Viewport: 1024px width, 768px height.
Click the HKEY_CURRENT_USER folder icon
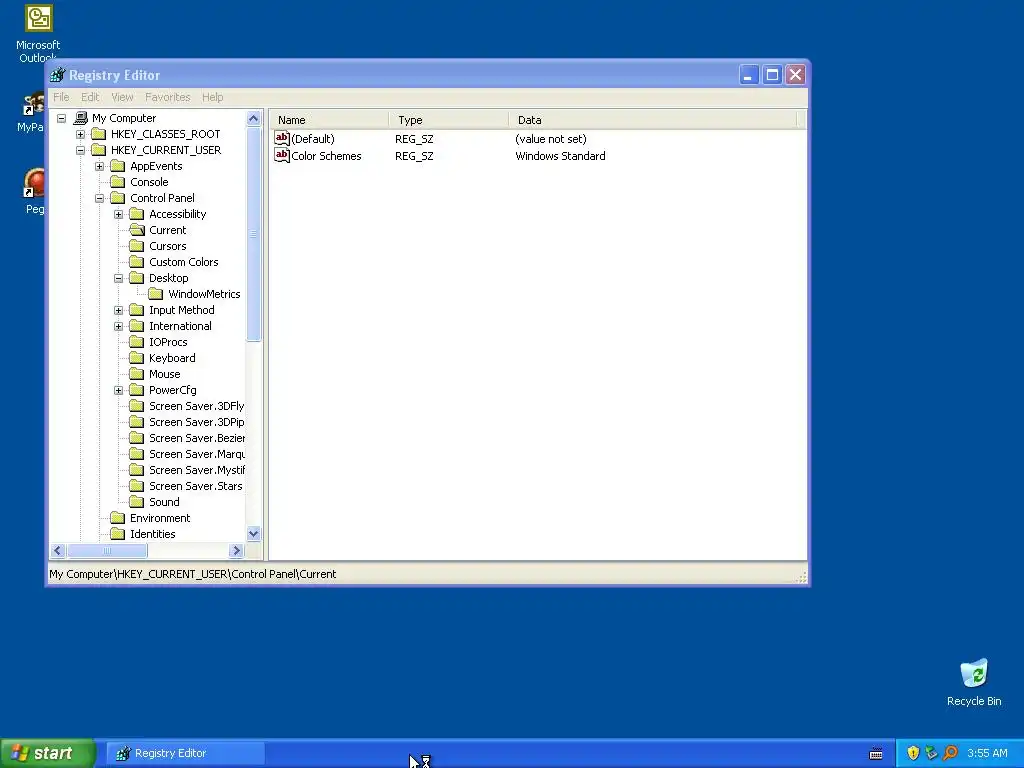(x=99, y=150)
